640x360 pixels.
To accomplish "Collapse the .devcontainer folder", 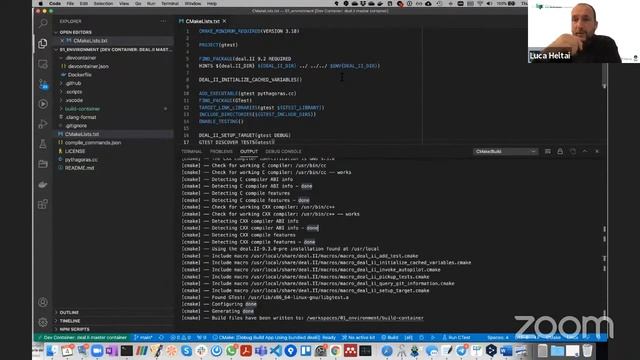I will tap(80, 58).
